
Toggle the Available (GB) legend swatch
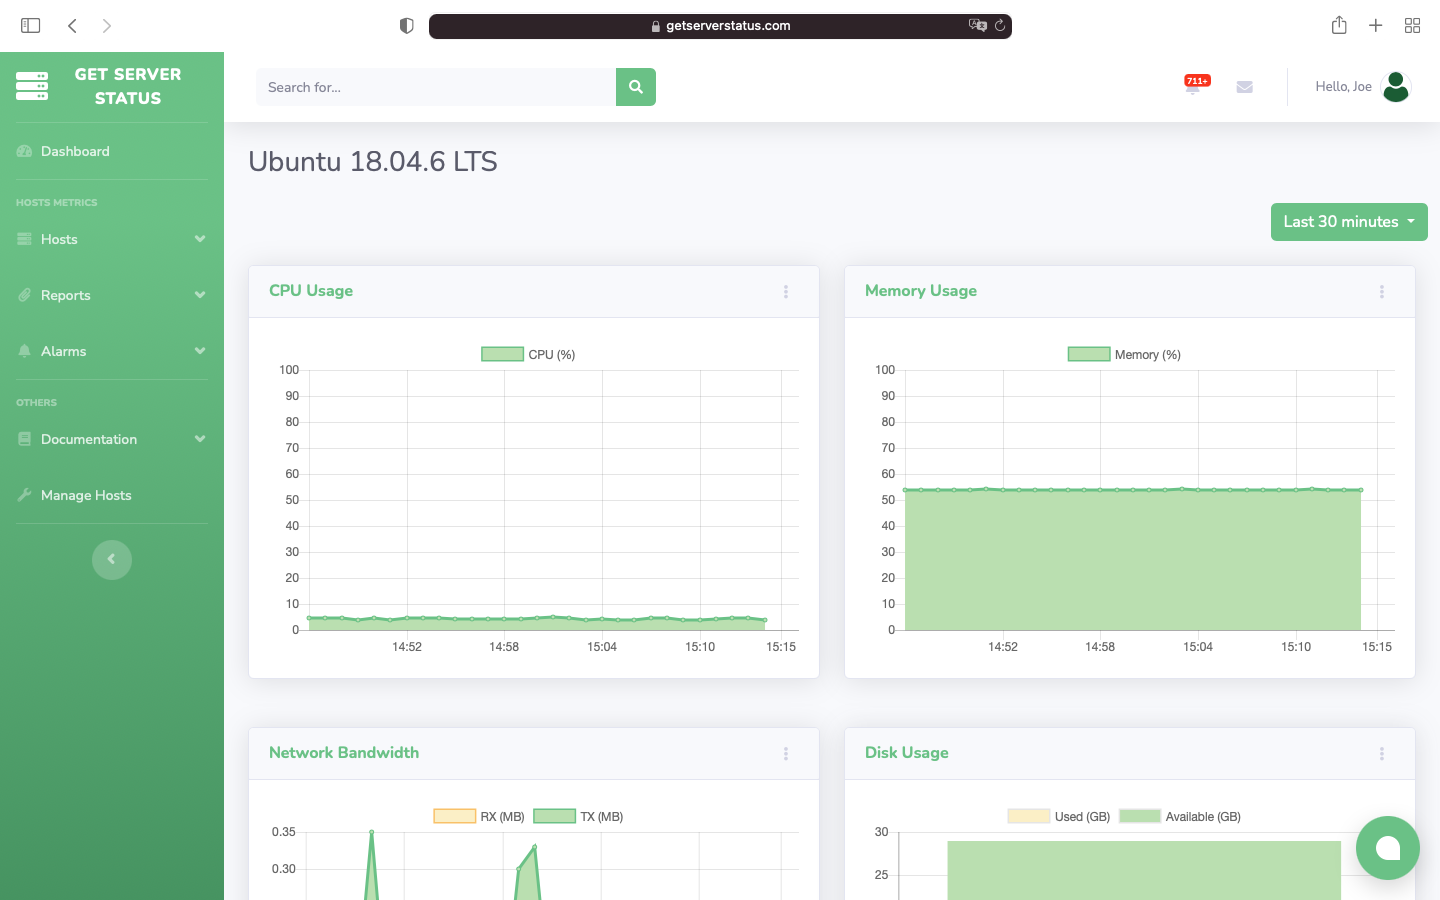1140,816
